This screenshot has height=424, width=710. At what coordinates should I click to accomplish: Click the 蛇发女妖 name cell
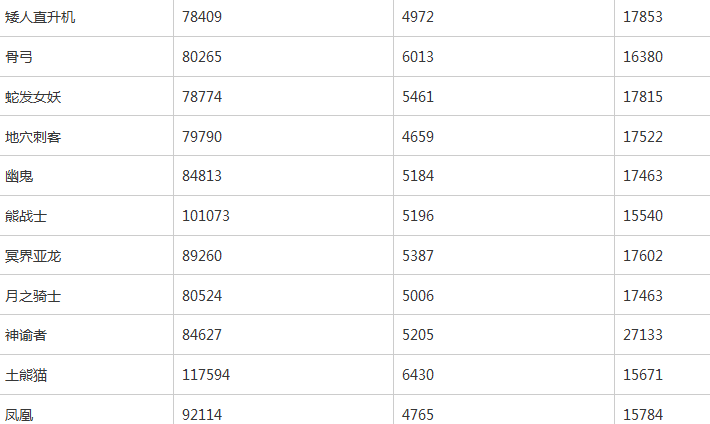[33, 97]
